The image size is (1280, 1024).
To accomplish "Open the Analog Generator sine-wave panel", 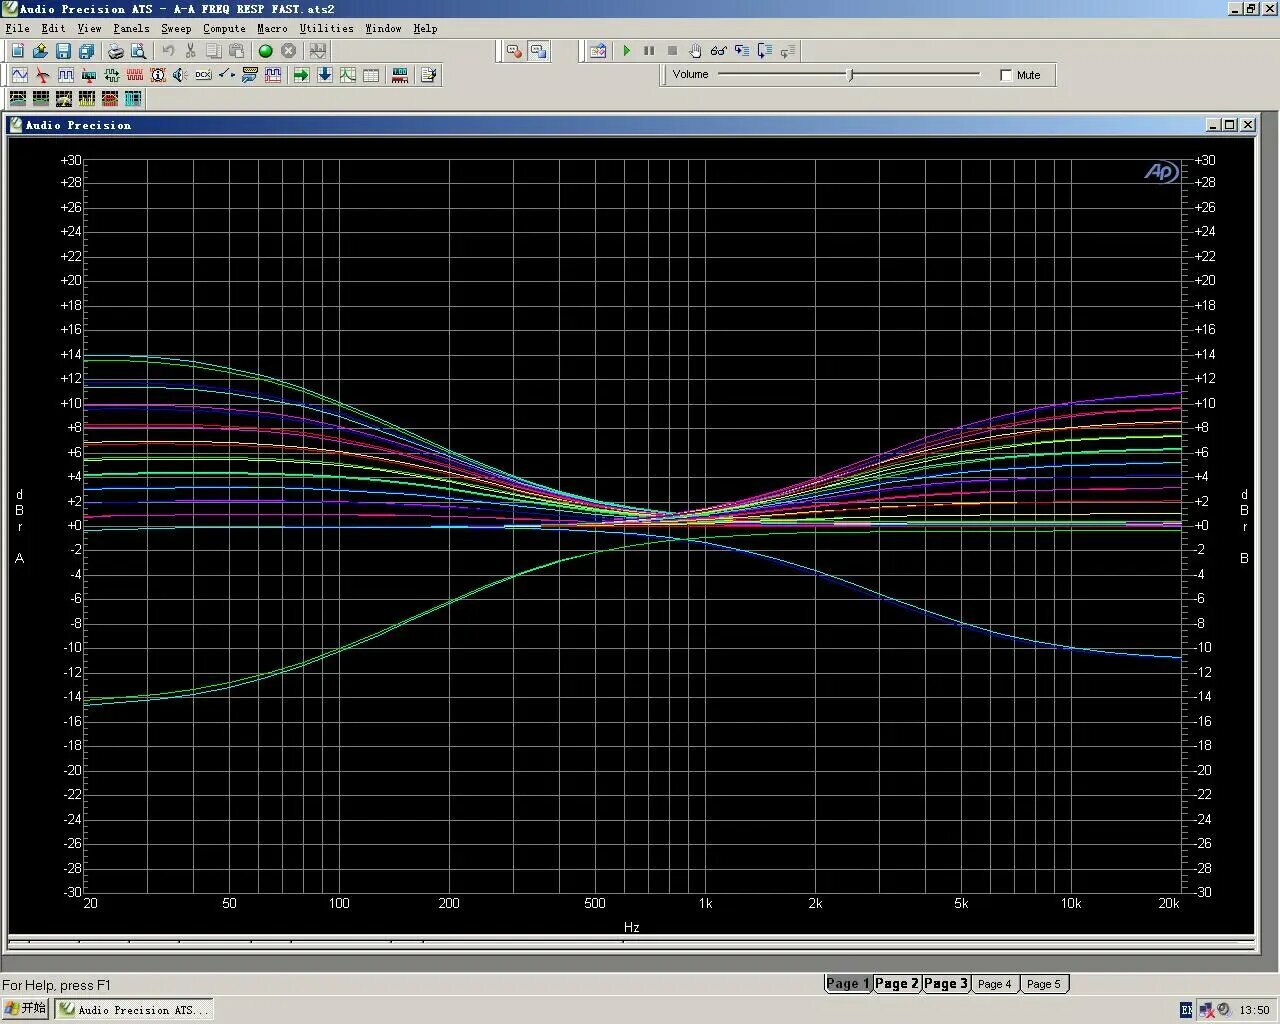I will coord(19,75).
